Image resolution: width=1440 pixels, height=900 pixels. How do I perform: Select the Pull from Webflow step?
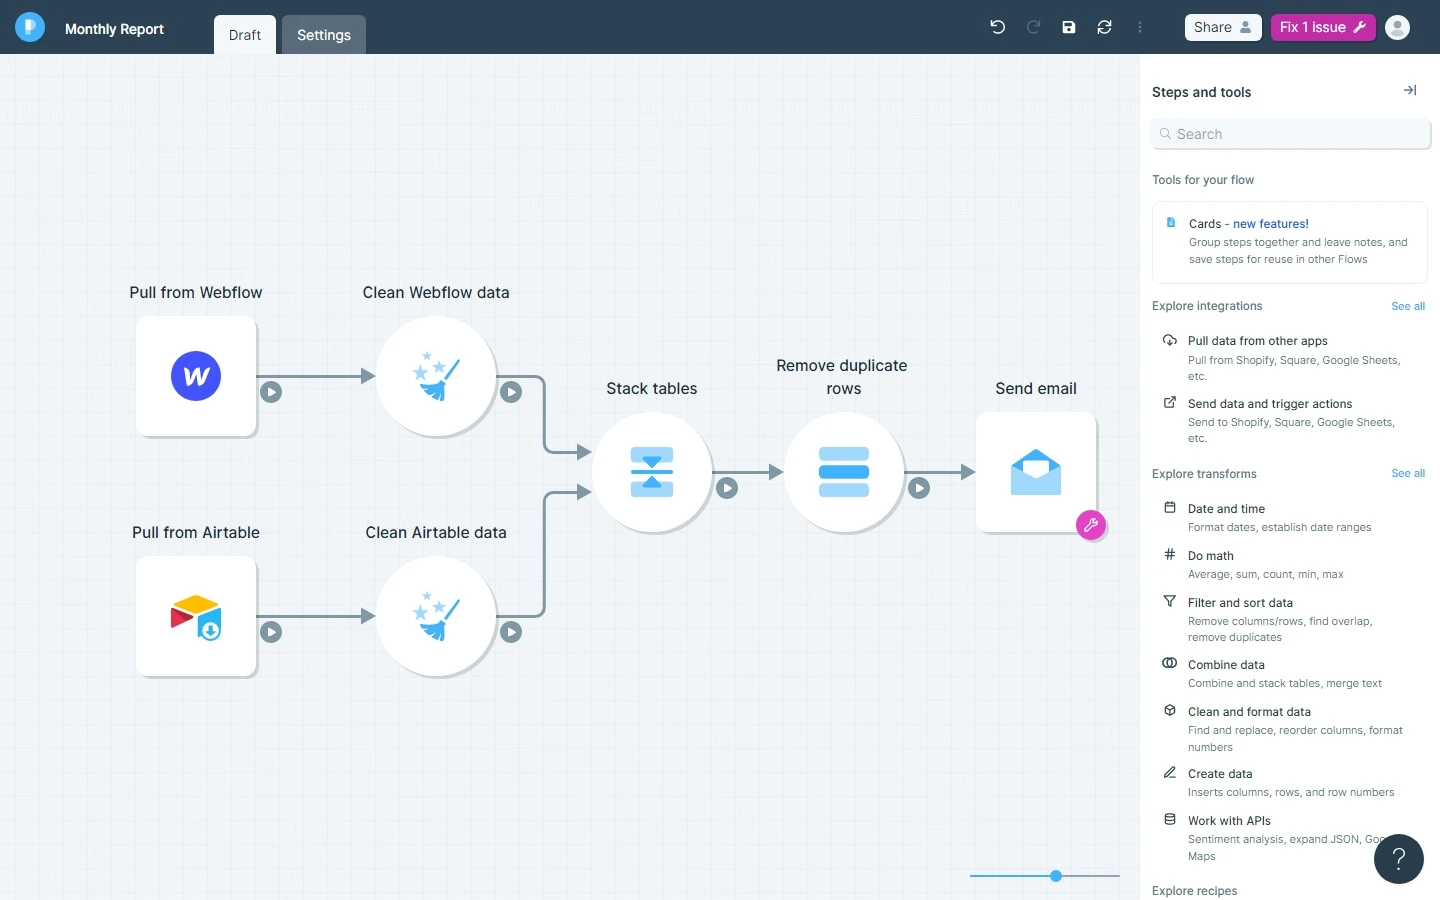click(196, 376)
